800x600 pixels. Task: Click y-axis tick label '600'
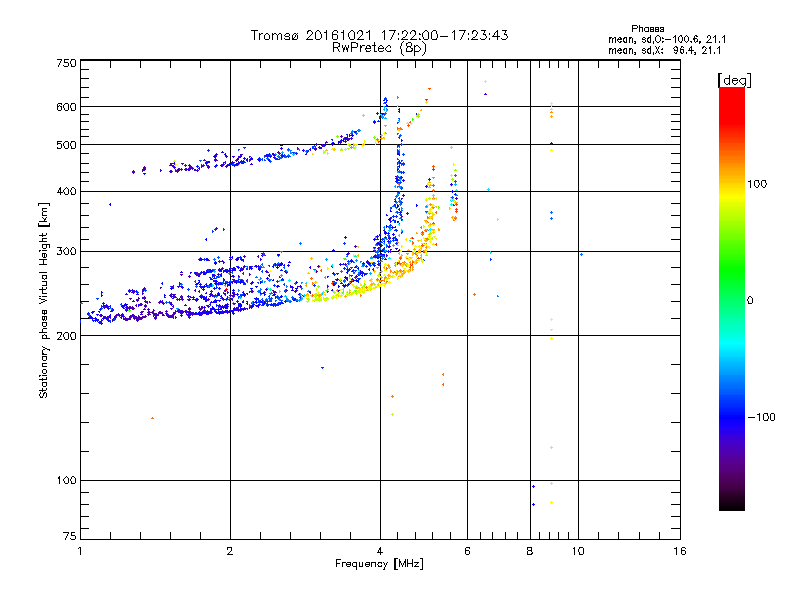pos(67,107)
